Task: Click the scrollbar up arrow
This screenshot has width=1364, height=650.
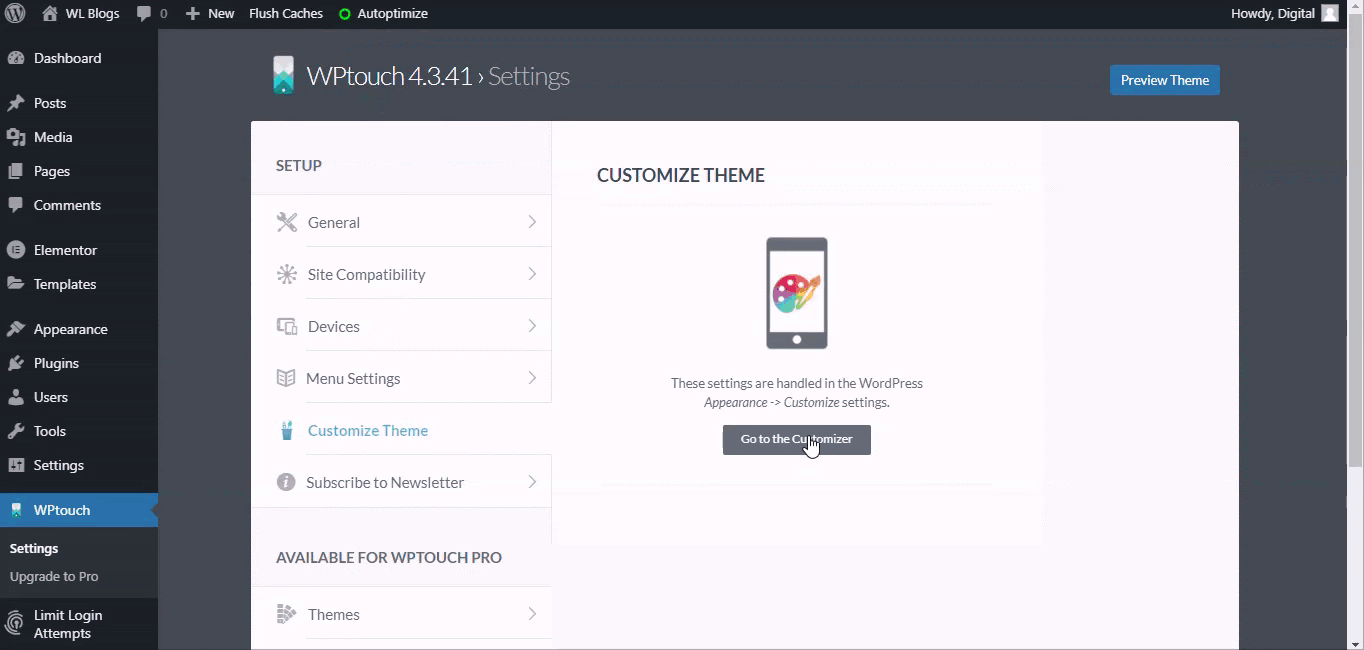Action: coord(1355,6)
